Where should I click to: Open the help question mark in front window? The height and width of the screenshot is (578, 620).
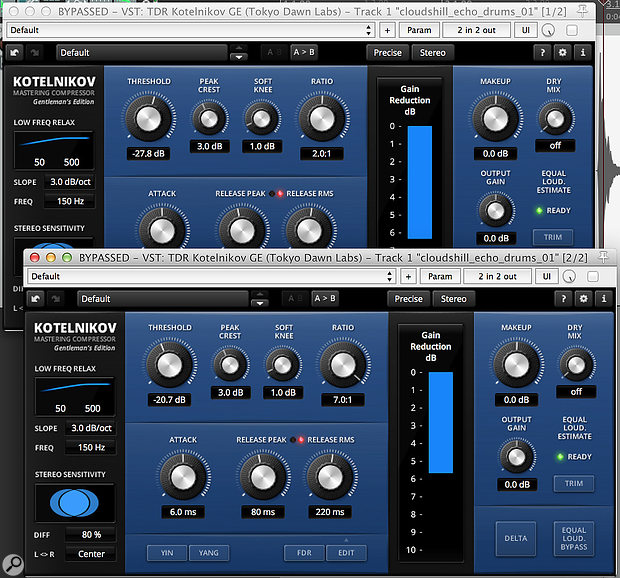click(x=563, y=299)
